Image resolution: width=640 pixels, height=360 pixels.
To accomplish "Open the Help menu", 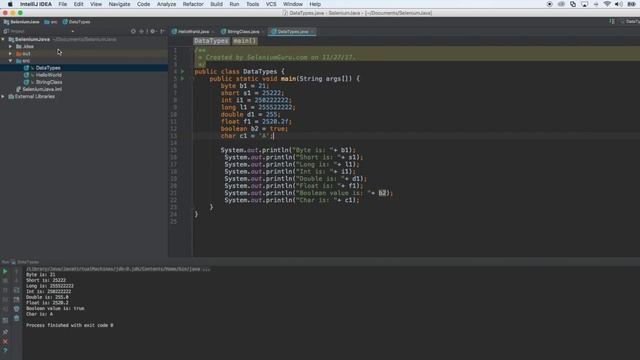I will (315, 4).
